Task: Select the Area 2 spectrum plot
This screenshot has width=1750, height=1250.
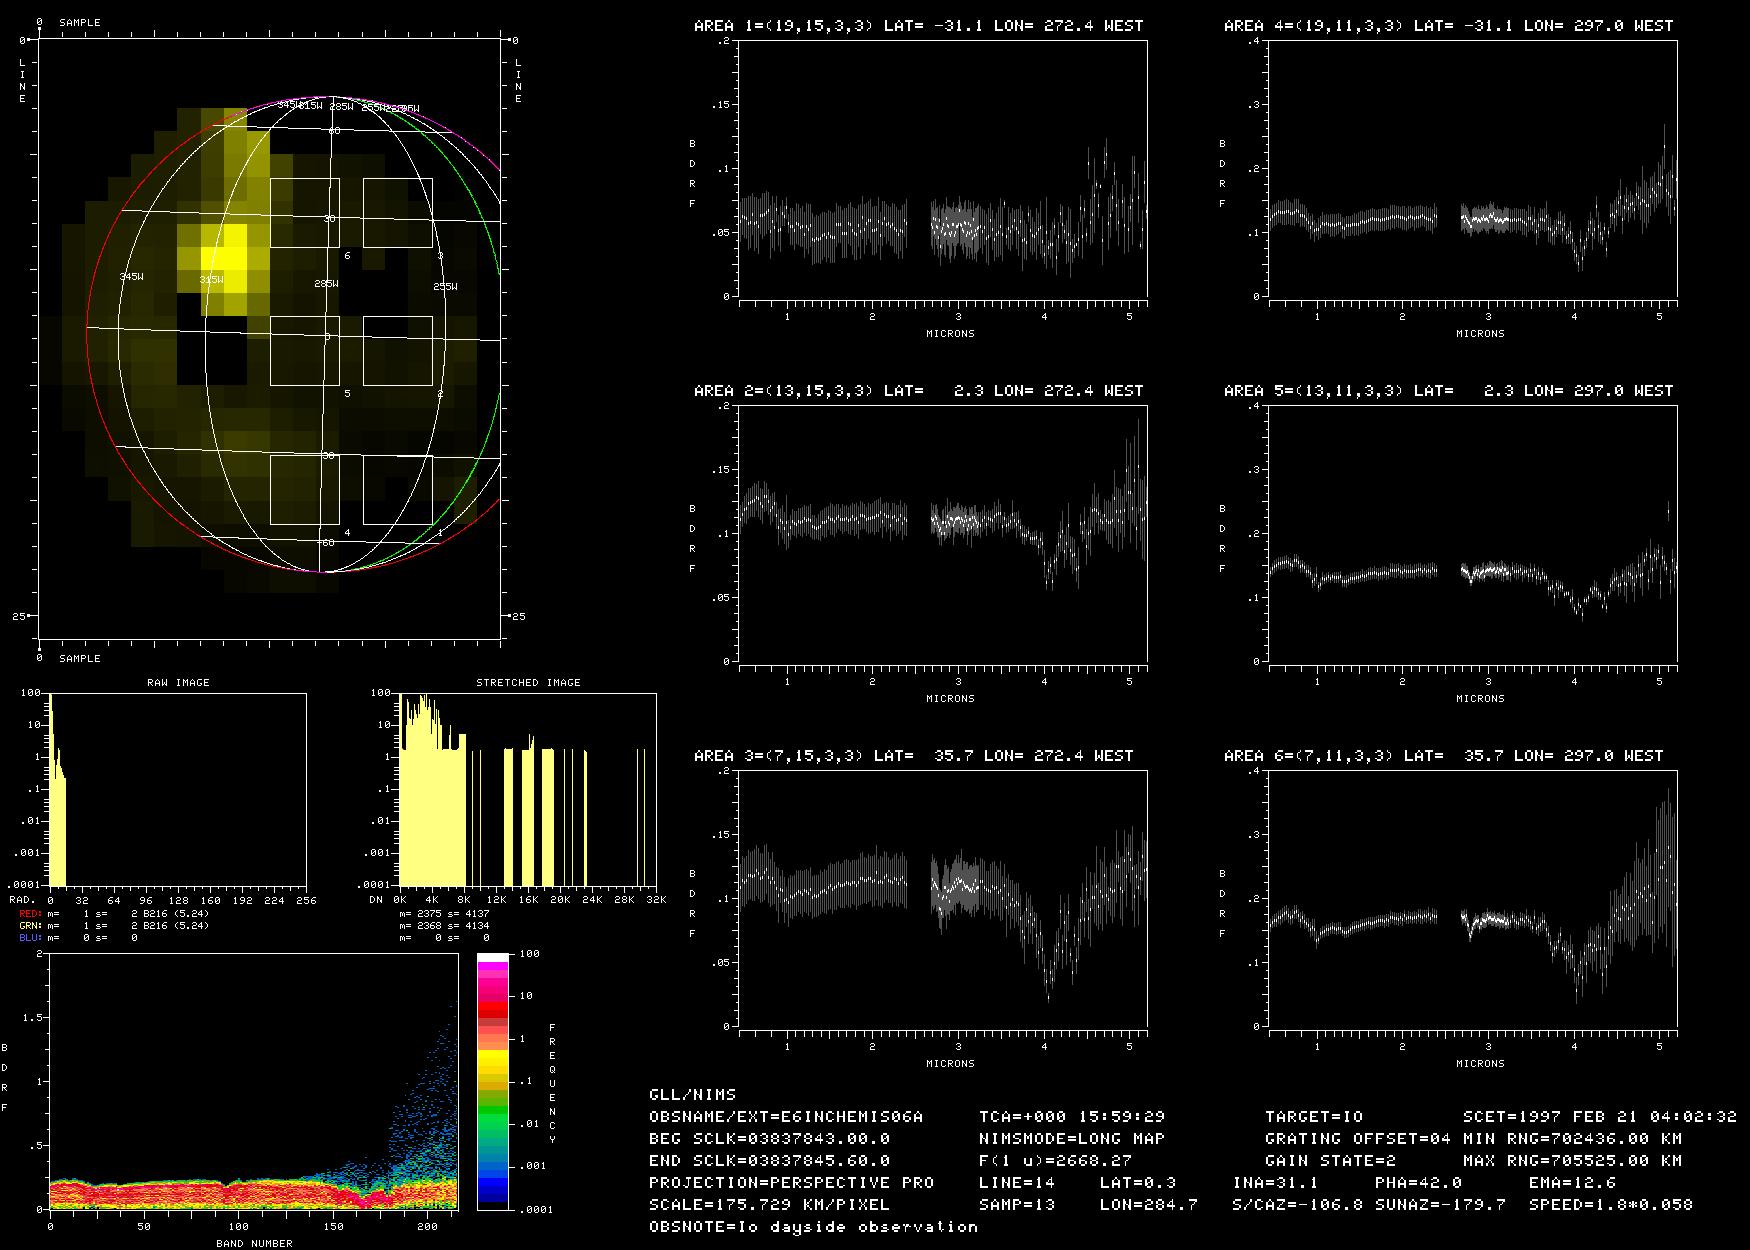Action: point(942,535)
